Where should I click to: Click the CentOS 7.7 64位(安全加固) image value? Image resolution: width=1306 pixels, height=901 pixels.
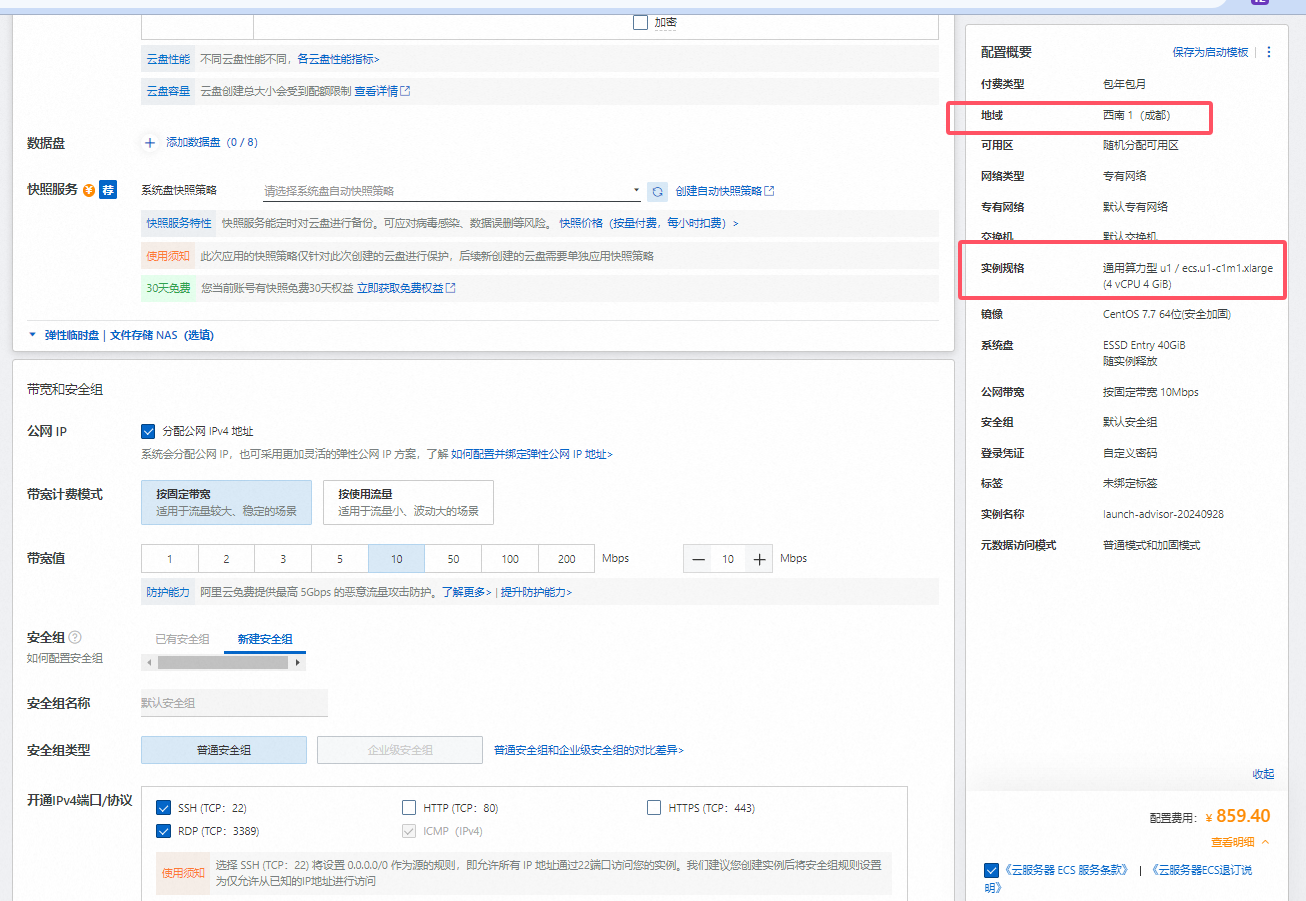1167,314
